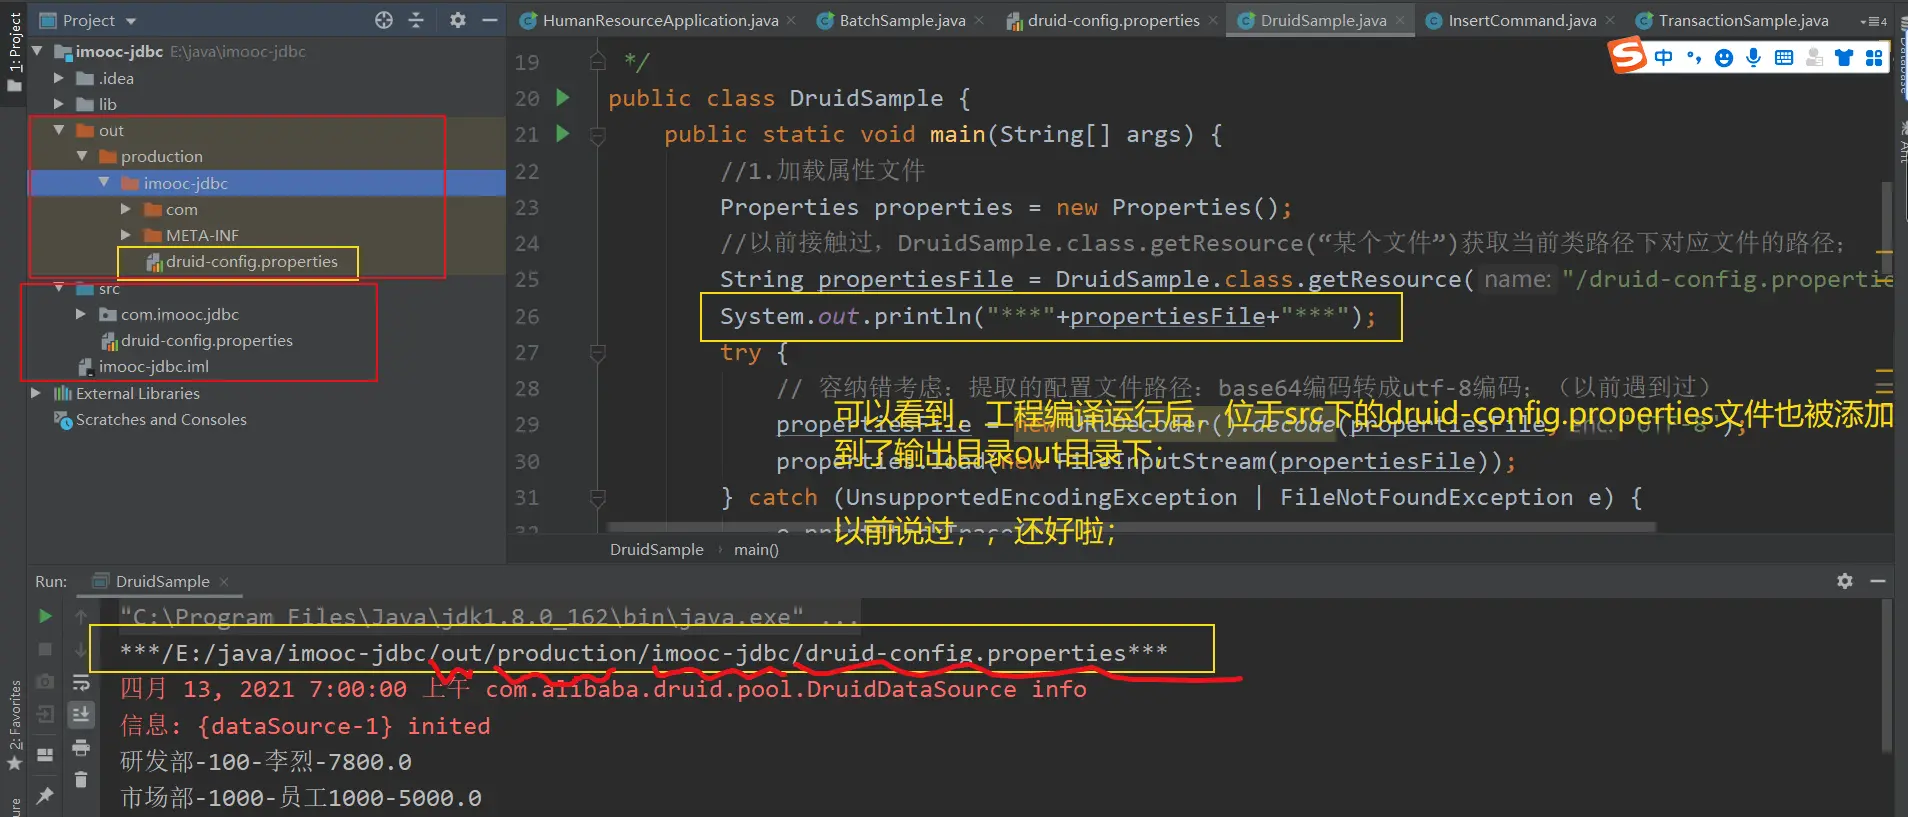This screenshot has width=1908, height=817.
Task: Show hidden editor tabs list
Action: [1873, 21]
